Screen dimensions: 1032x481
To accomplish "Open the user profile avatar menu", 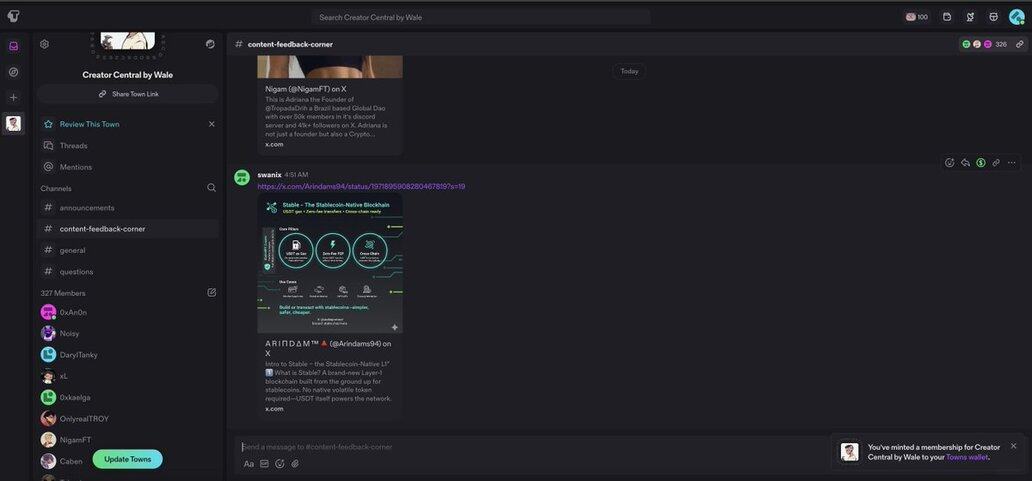I will coord(1016,16).
